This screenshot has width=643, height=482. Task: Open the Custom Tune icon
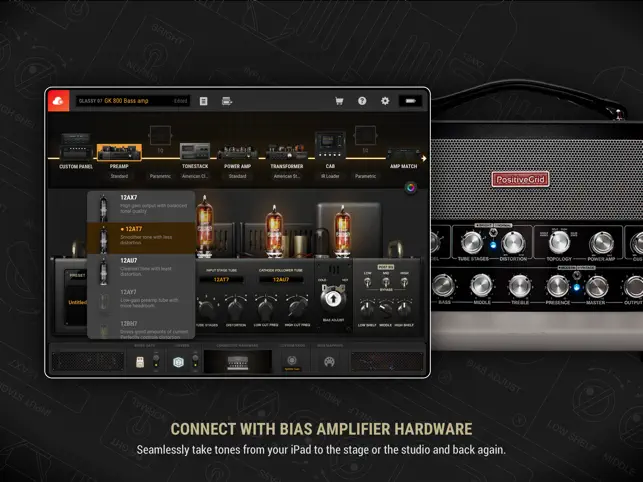pos(292,361)
